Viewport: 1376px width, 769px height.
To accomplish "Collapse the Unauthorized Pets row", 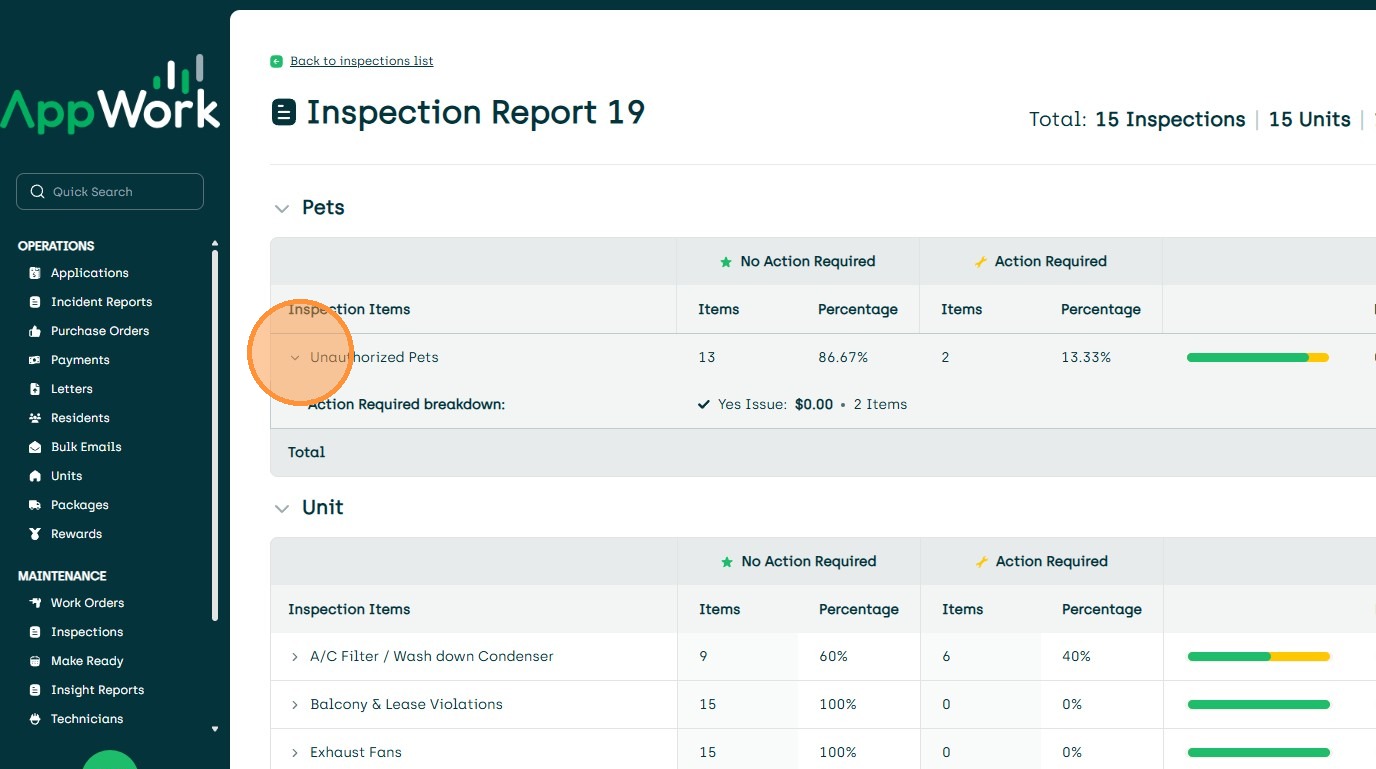I will 295,357.
